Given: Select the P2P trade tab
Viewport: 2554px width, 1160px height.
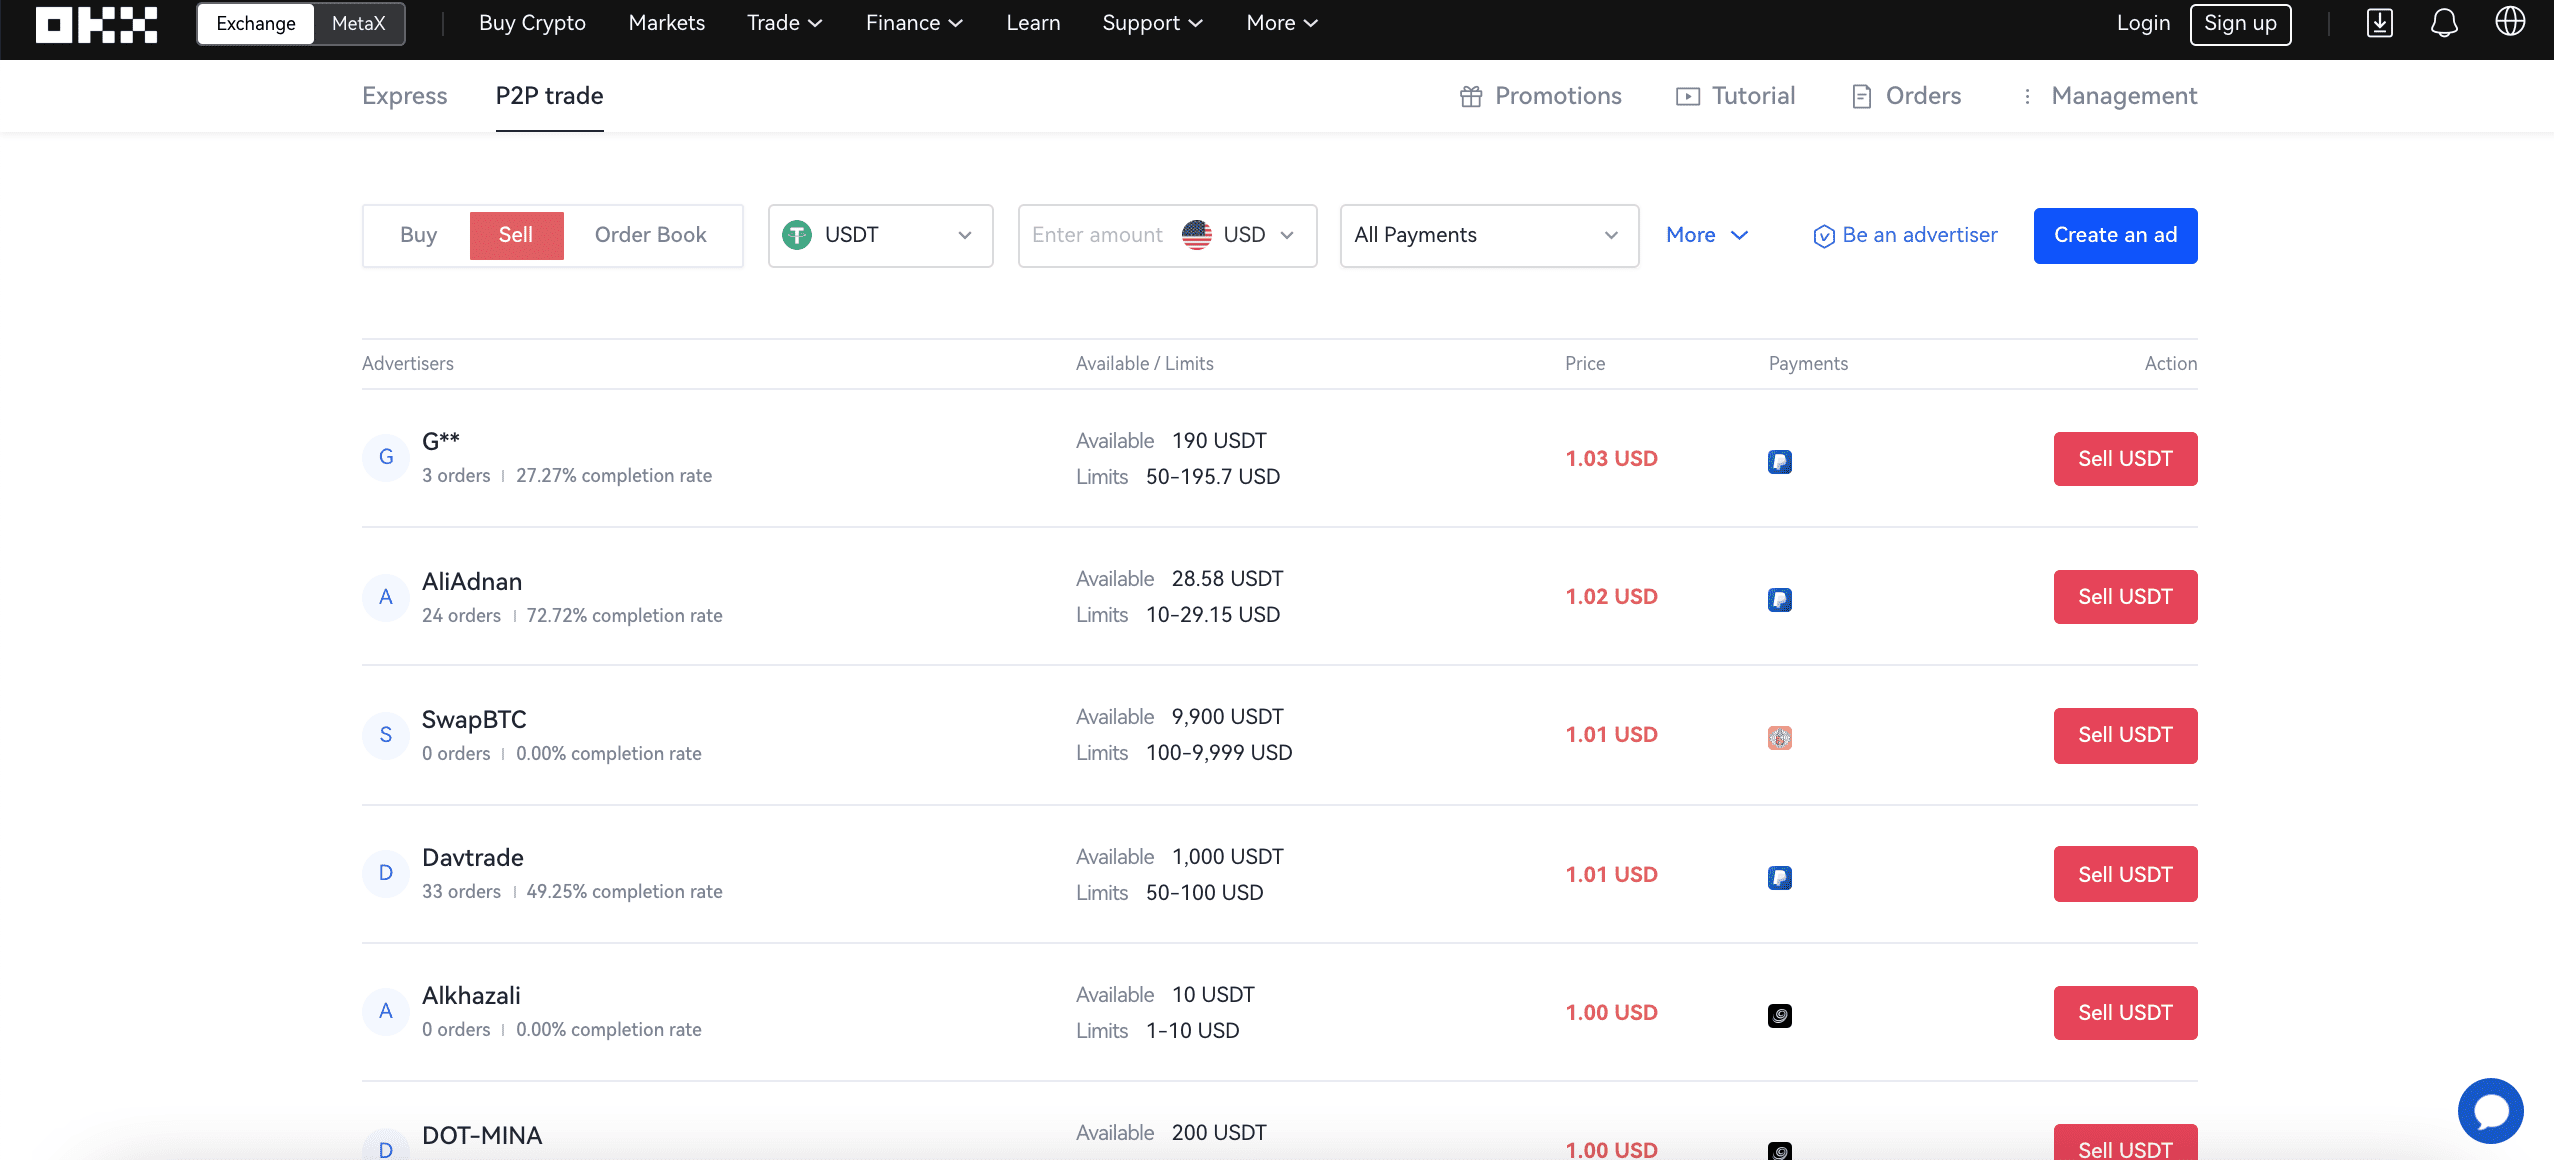Looking at the screenshot, I should 550,96.
